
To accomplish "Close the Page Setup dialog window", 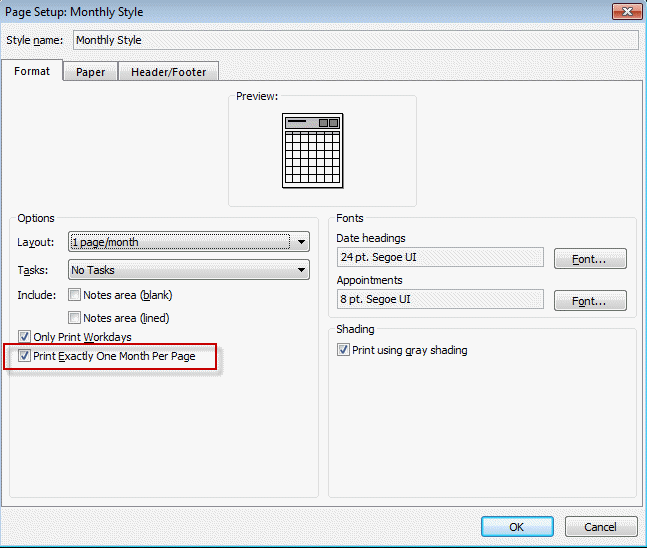I will point(627,12).
